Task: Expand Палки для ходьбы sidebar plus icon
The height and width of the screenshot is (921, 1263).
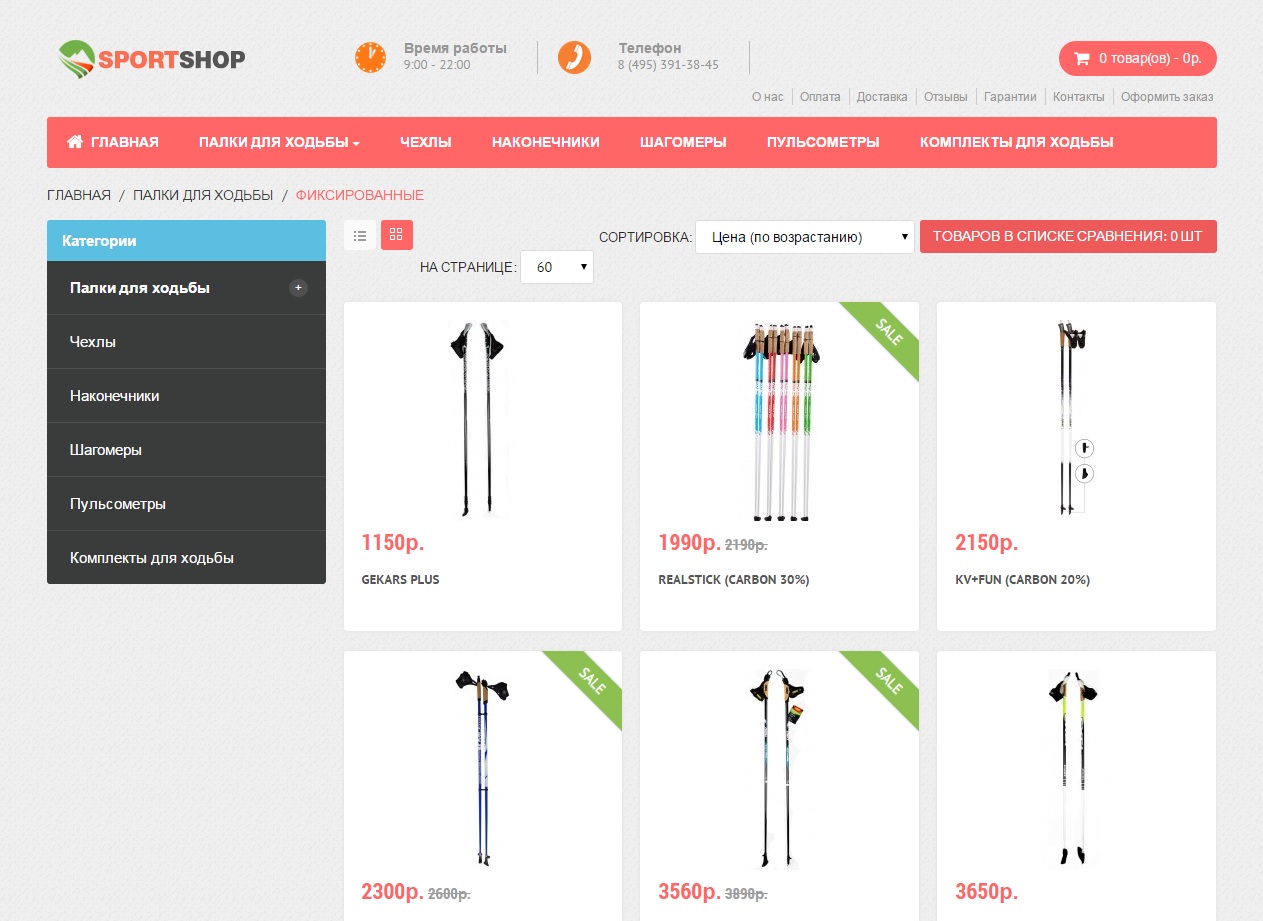Action: click(298, 288)
